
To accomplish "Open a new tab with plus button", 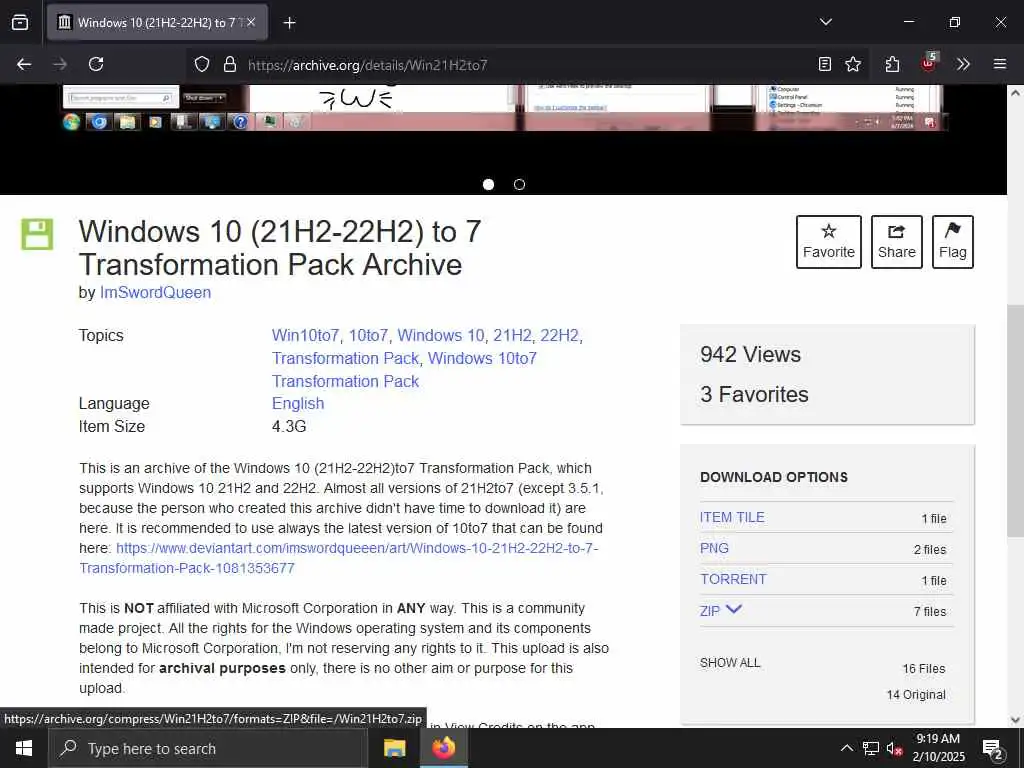I will [289, 23].
